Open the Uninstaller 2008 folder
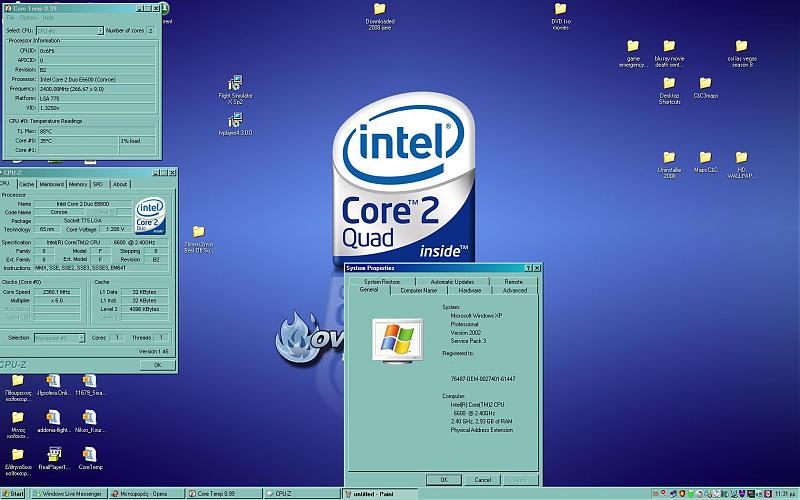This screenshot has height=500, width=800. coord(669,164)
